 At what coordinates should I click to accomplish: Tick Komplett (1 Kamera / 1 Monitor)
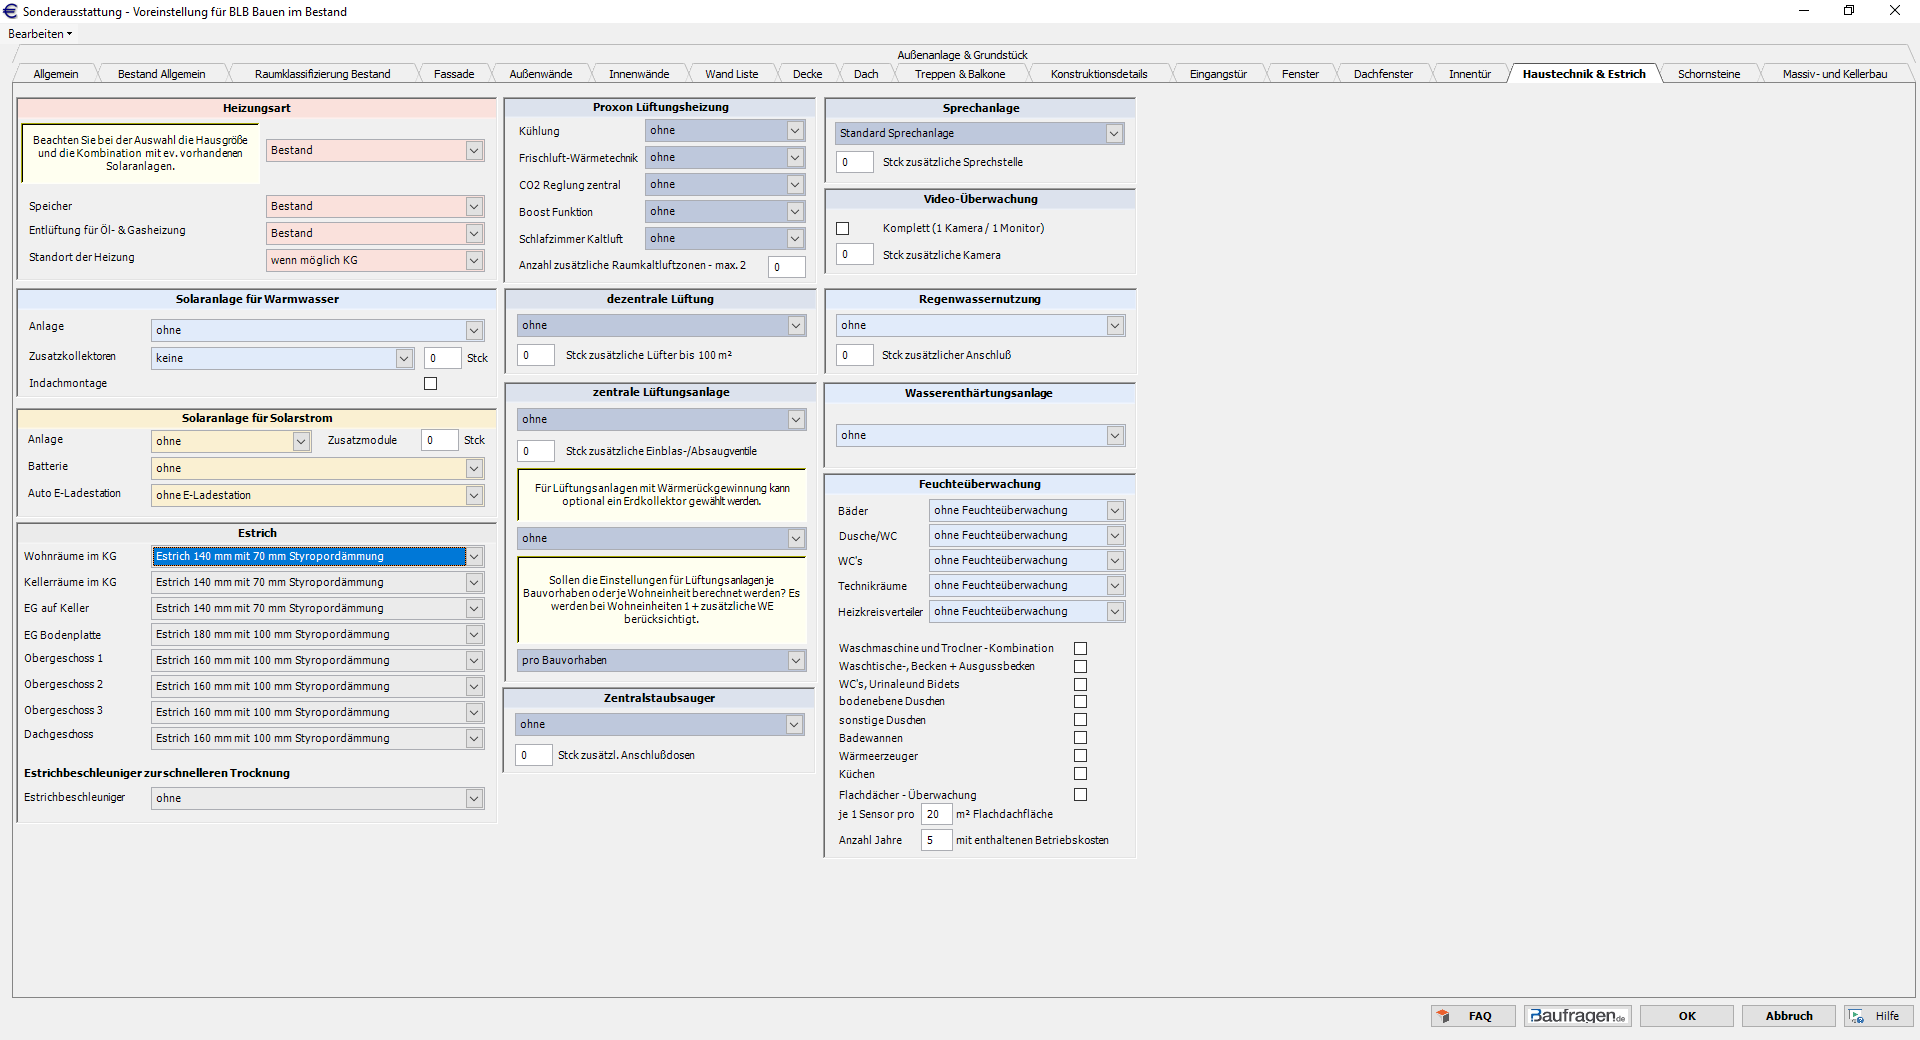coord(843,229)
